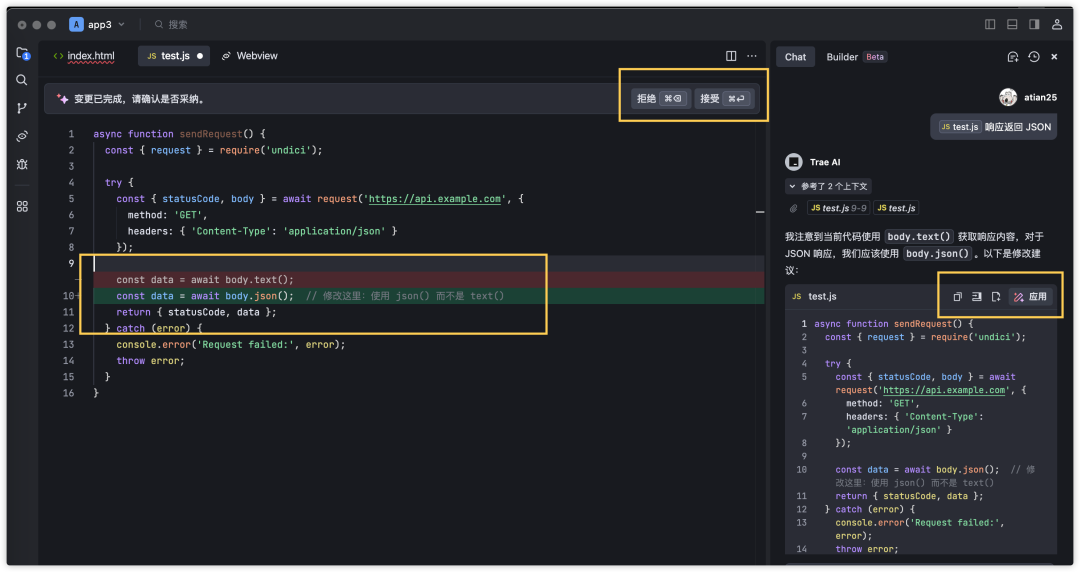
Task: Open the Search icon in activity bar
Action: point(22,80)
